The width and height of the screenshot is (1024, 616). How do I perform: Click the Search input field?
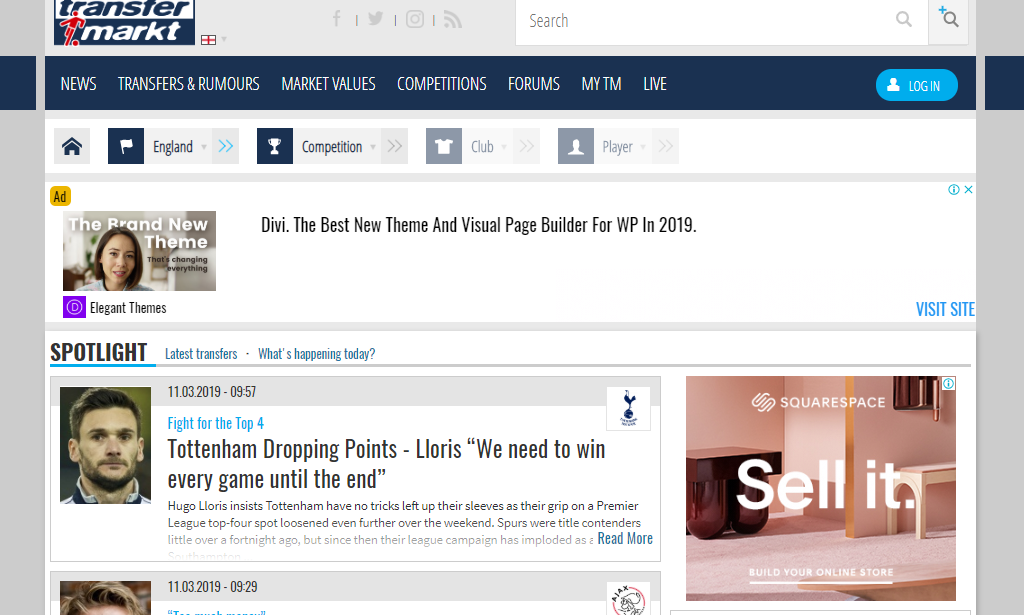pos(700,21)
